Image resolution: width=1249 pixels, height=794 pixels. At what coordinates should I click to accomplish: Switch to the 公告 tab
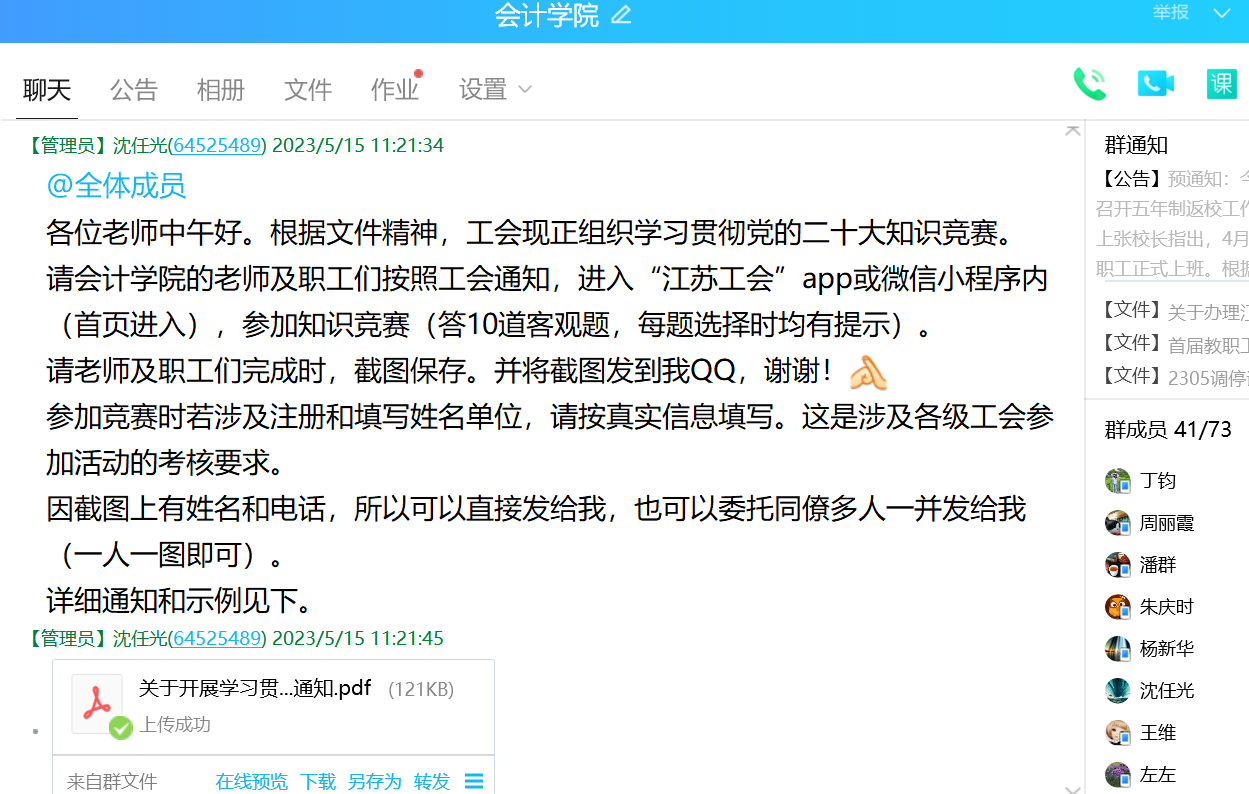tap(134, 90)
